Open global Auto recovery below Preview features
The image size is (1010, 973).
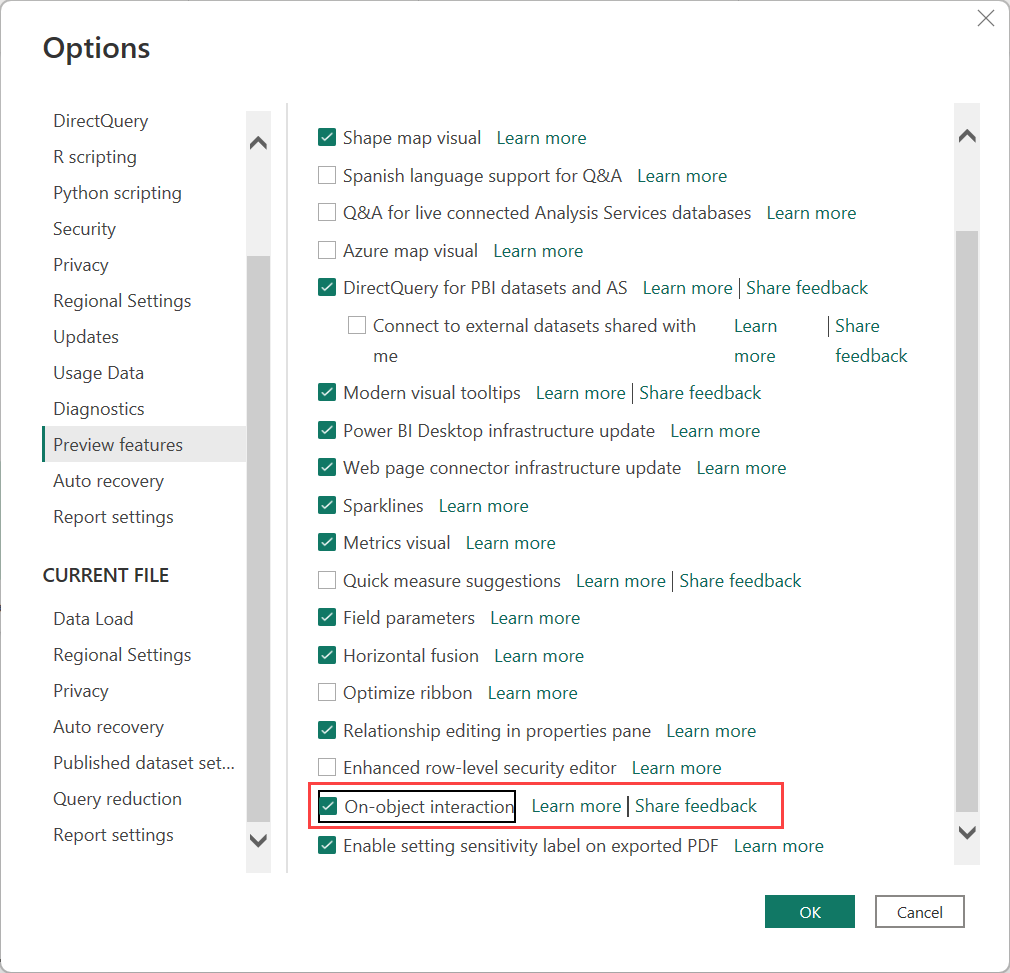pos(108,481)
